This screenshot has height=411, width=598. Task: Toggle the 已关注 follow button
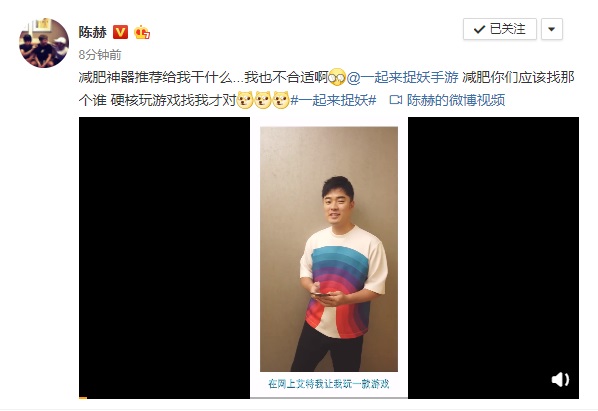coord(500,29)
